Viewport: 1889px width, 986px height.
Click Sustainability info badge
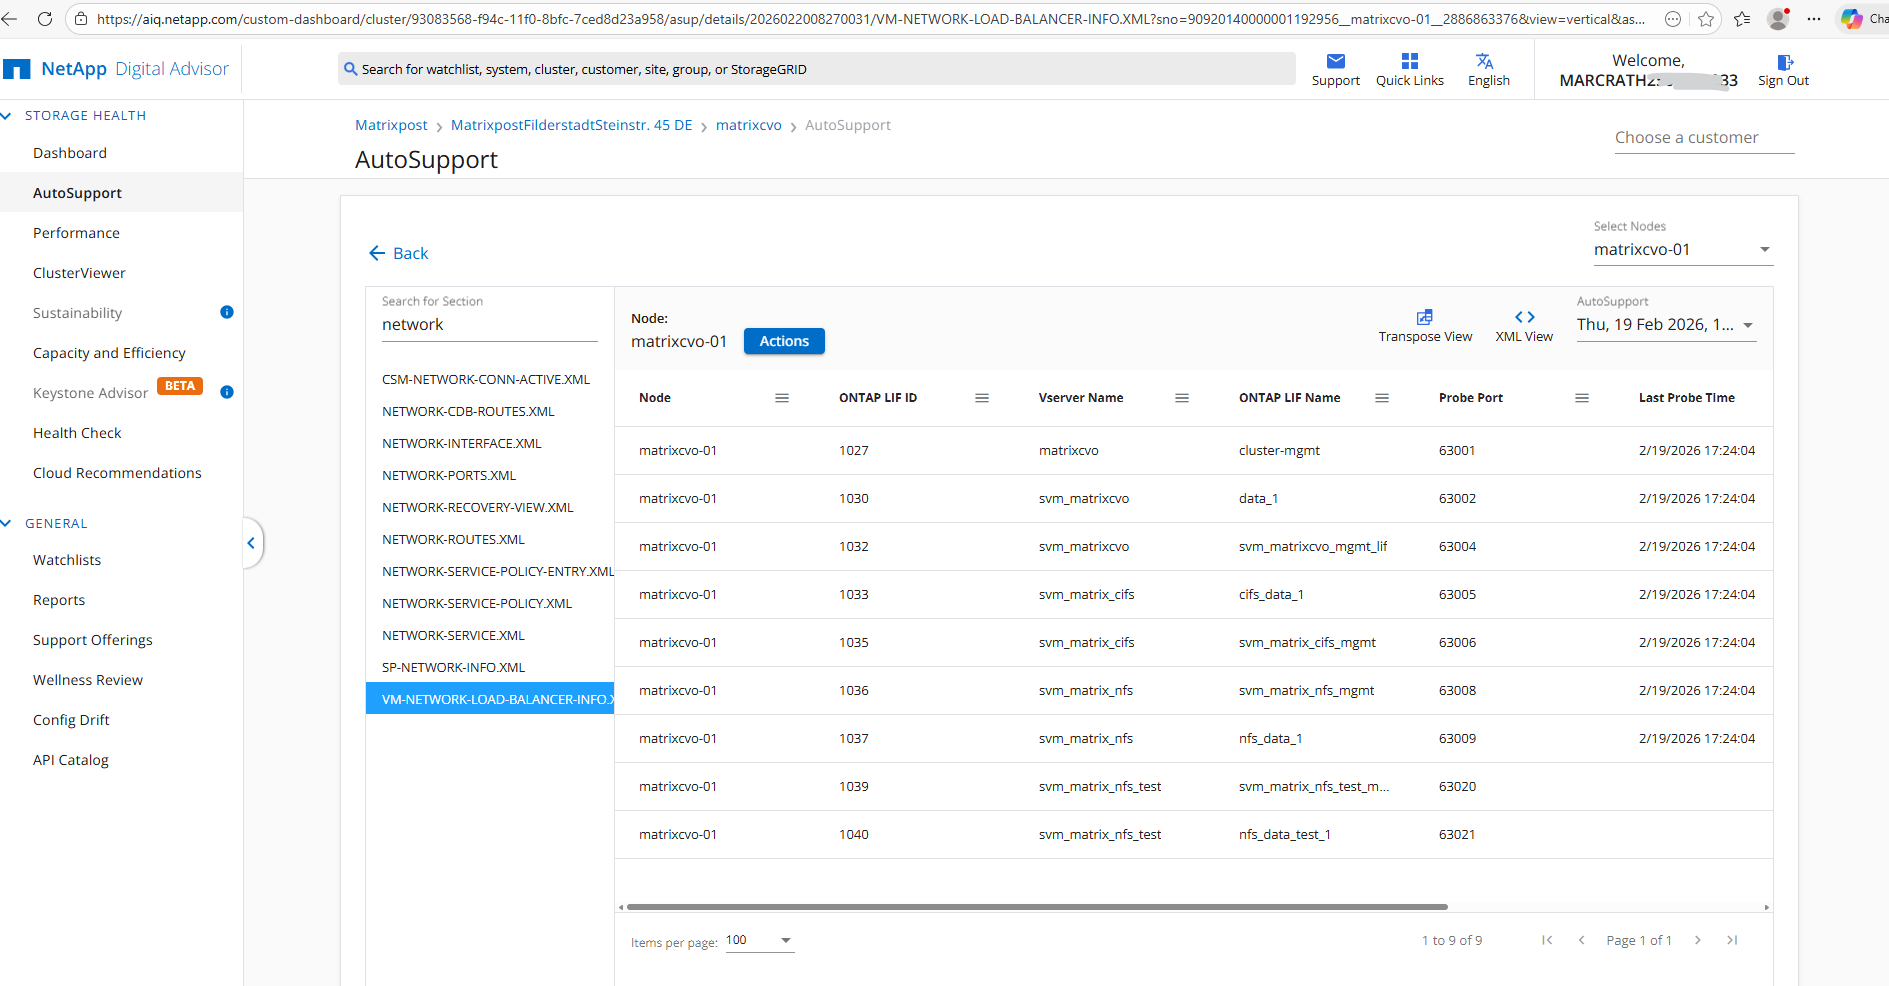coord(227,312)
